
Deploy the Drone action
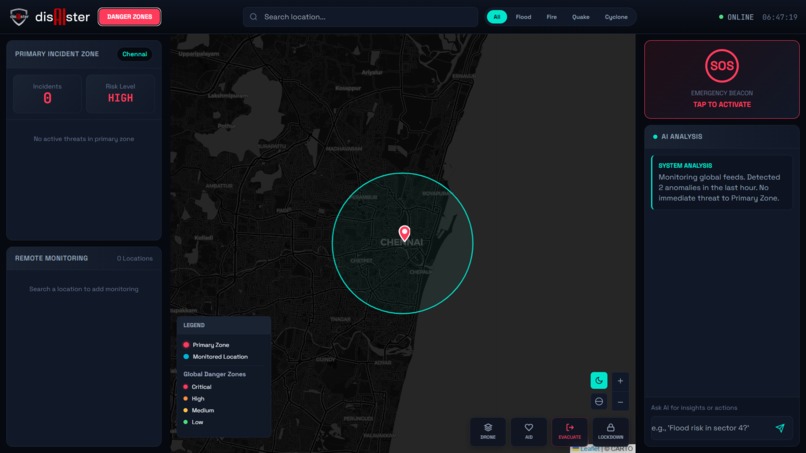(488, 431)
